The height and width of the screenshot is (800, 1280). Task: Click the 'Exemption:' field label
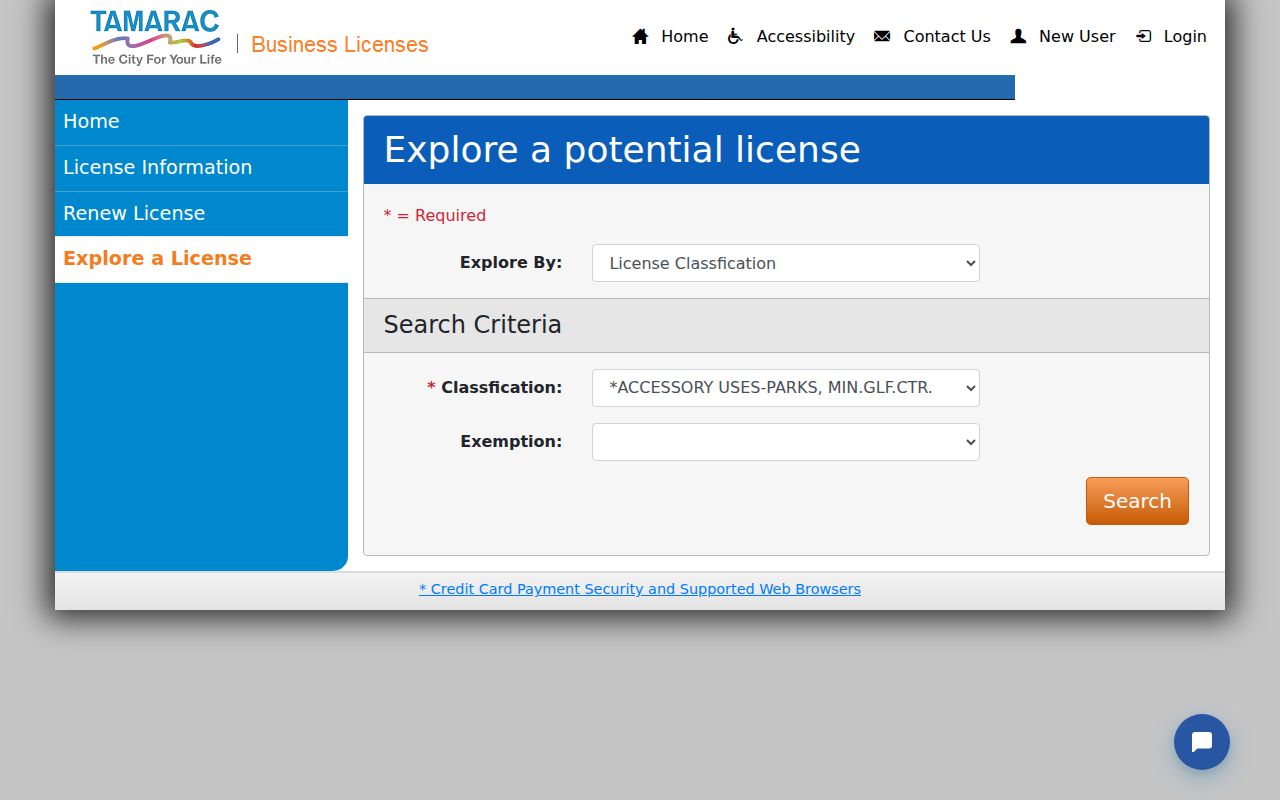click(511, 442)
